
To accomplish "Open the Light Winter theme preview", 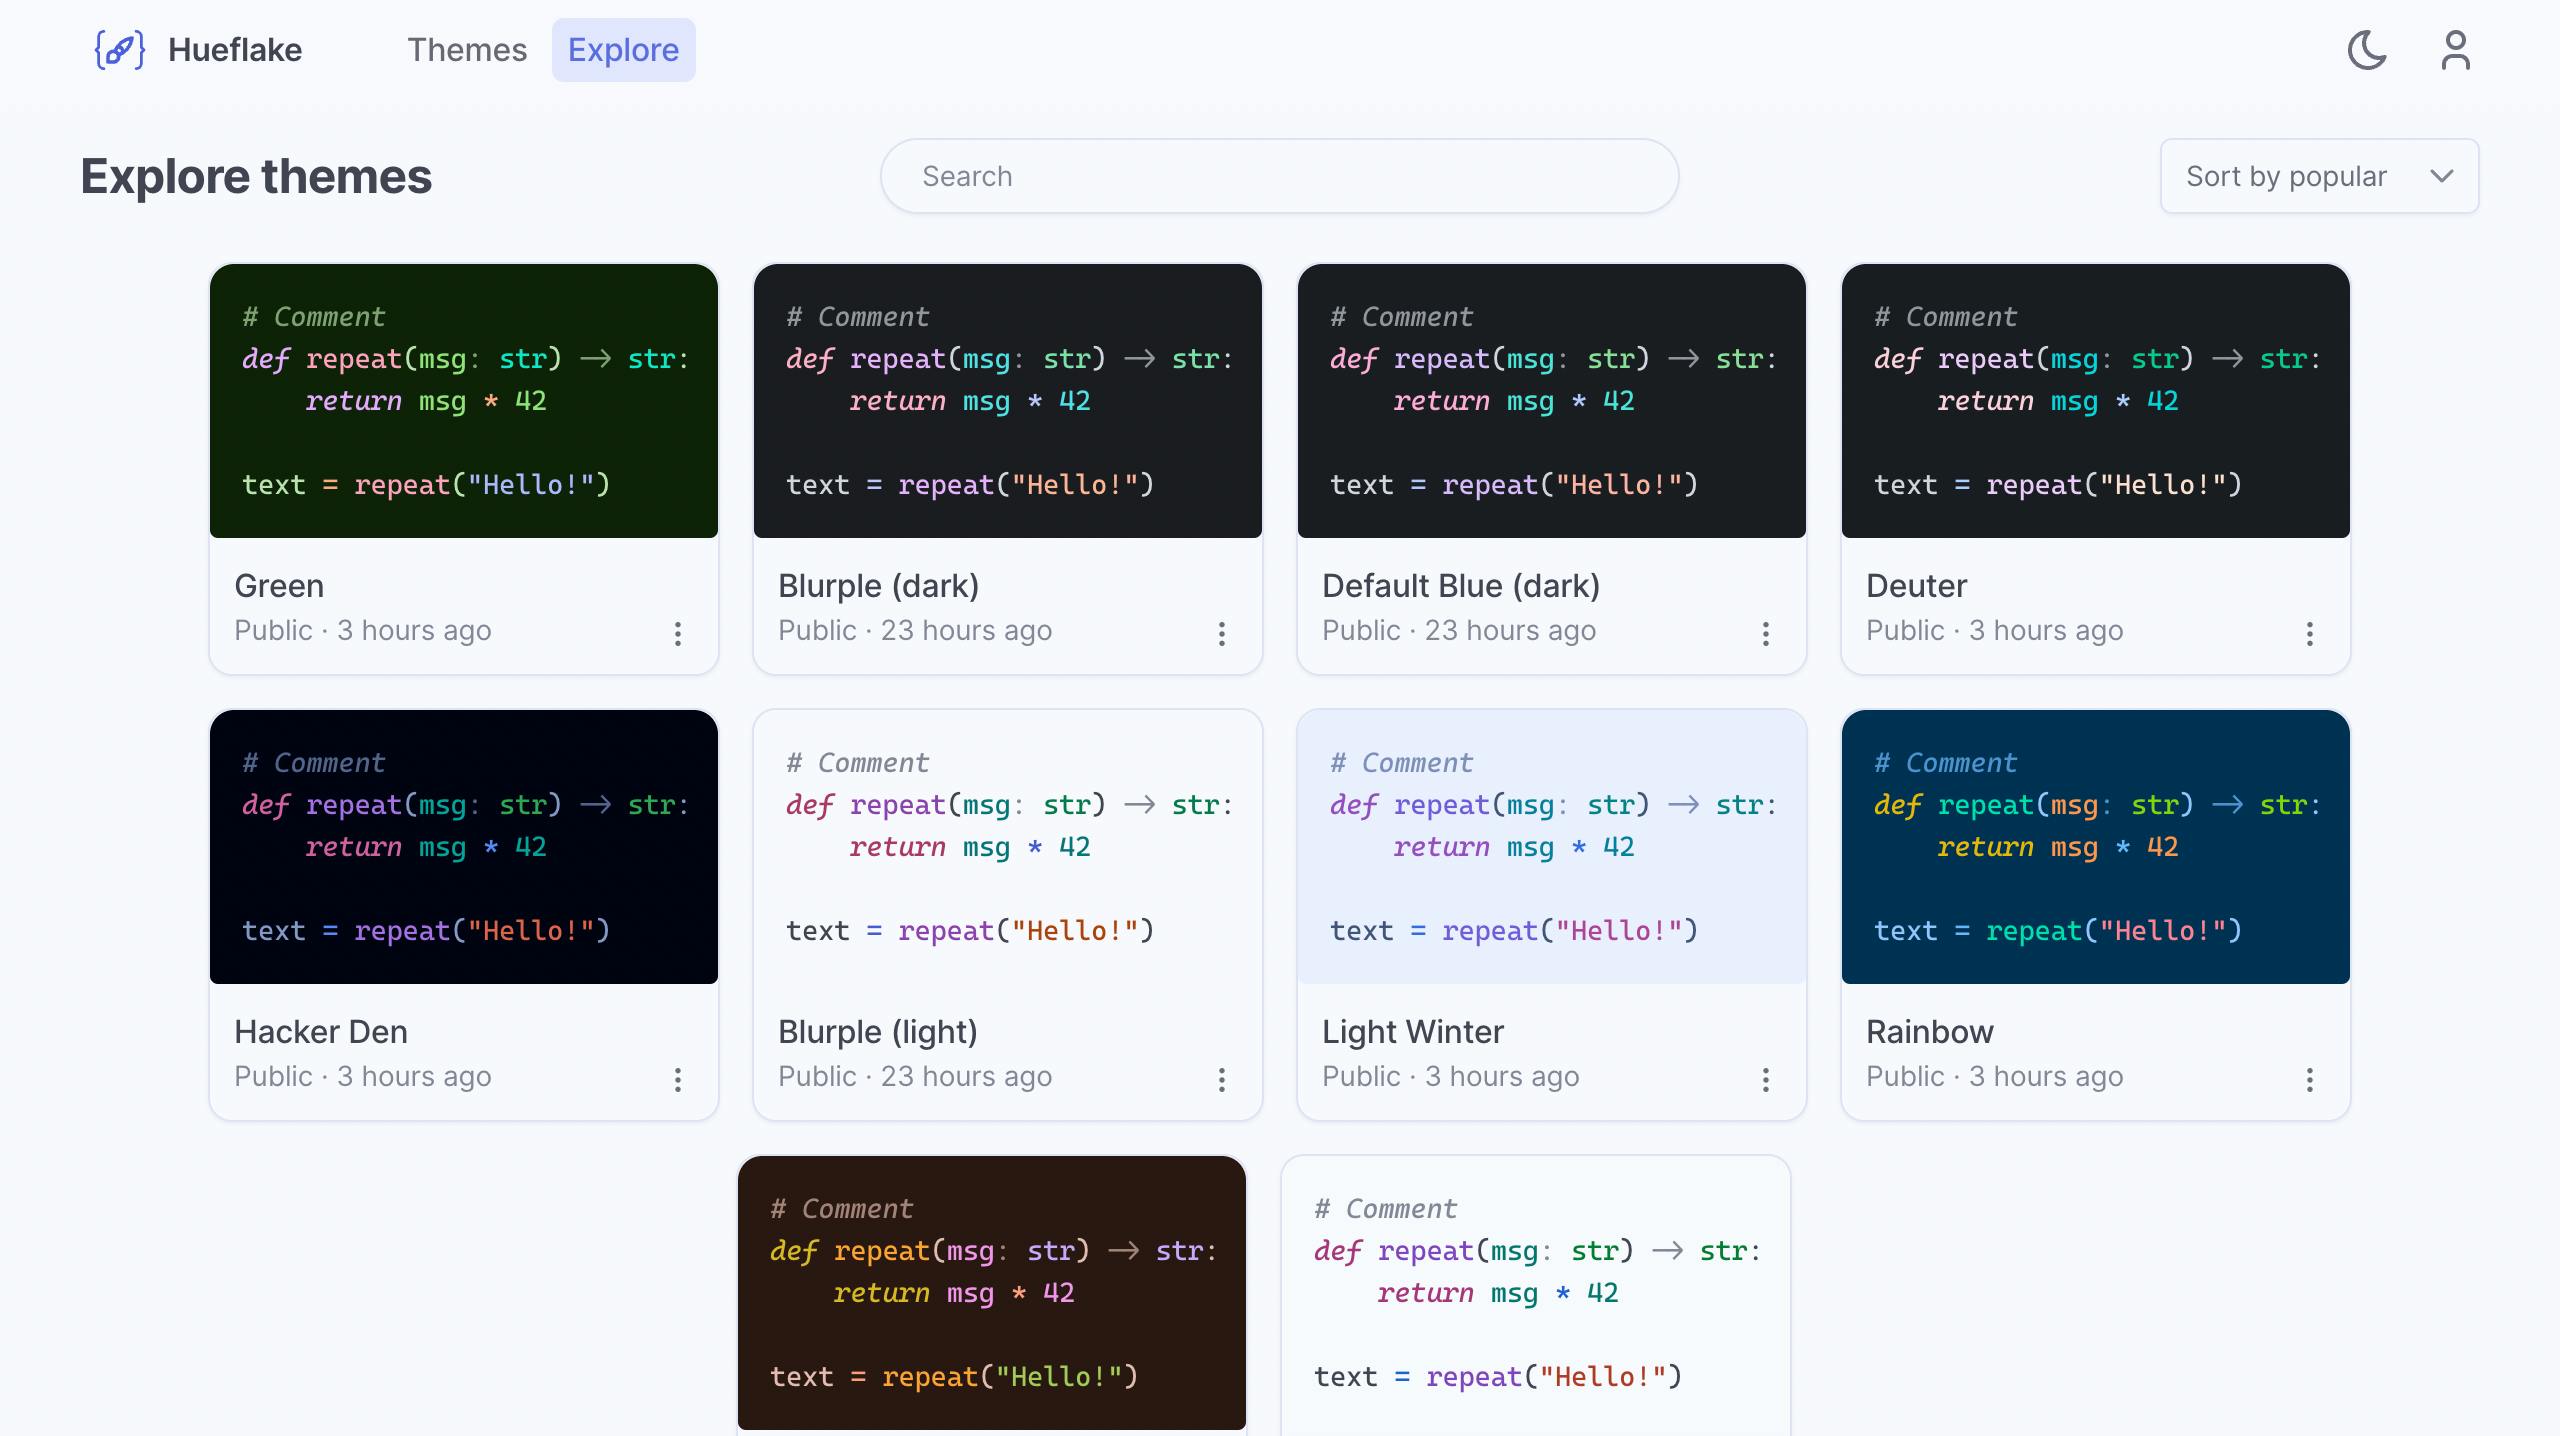I will (x=1552, y=847).
